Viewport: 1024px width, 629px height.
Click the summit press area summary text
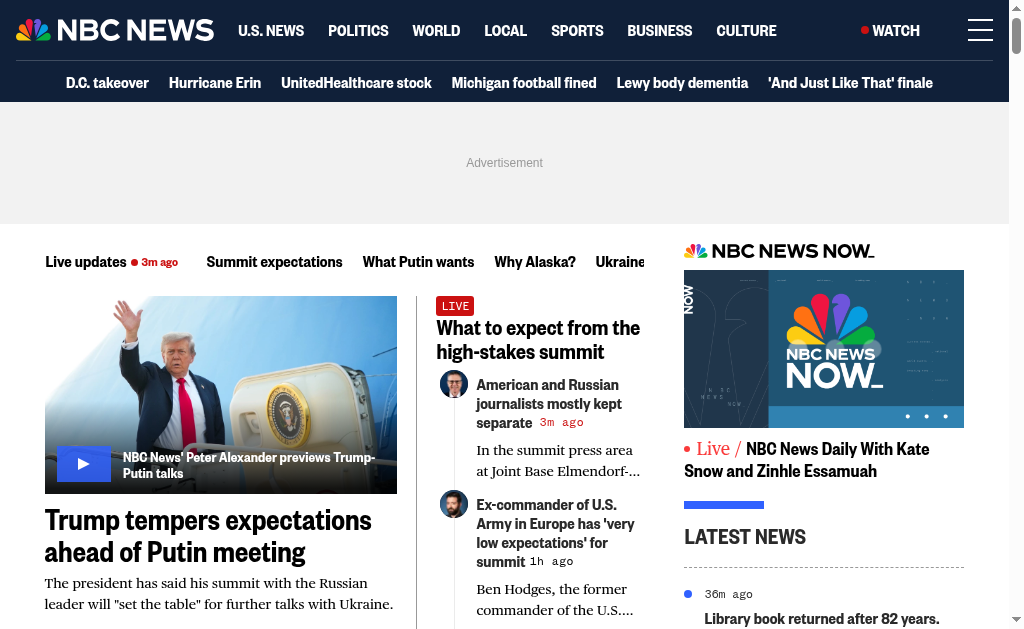[x=558, y=460]
